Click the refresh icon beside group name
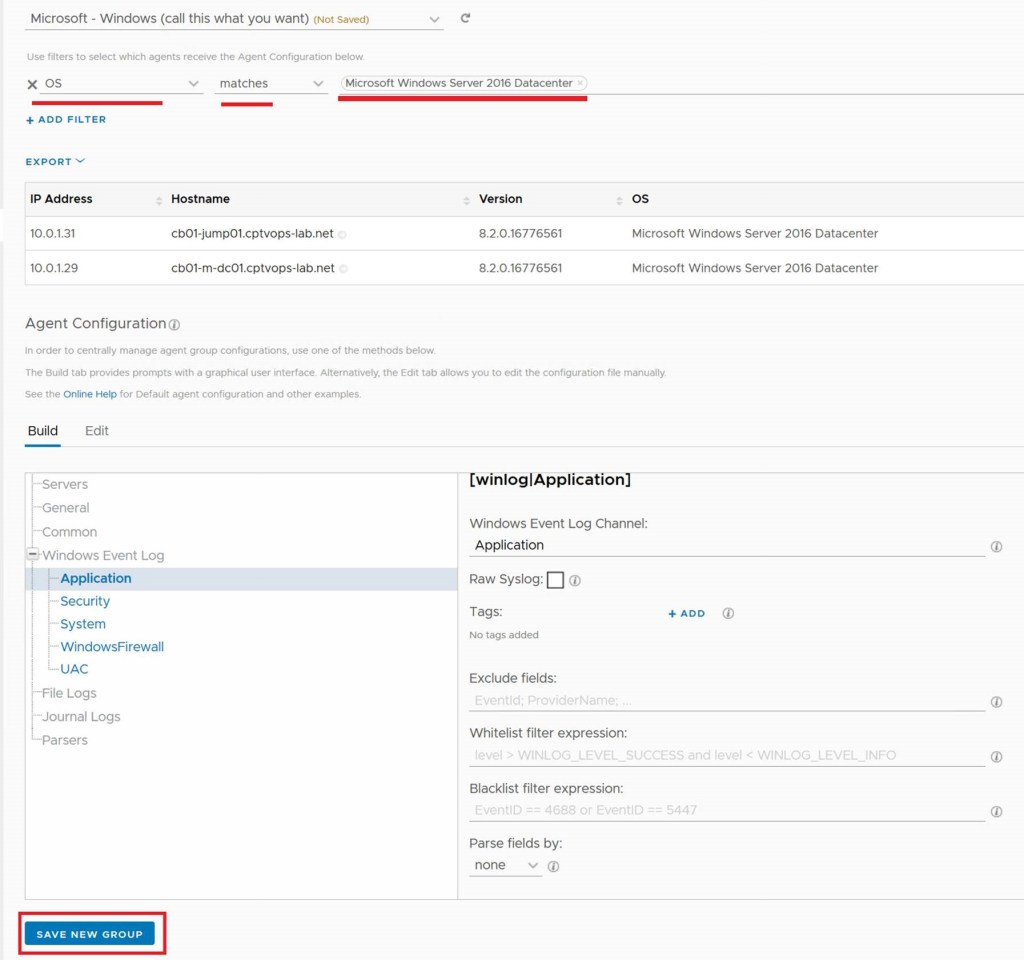Image resolution: width=1024 pixels, height=960 pixels. coord(465,18)
